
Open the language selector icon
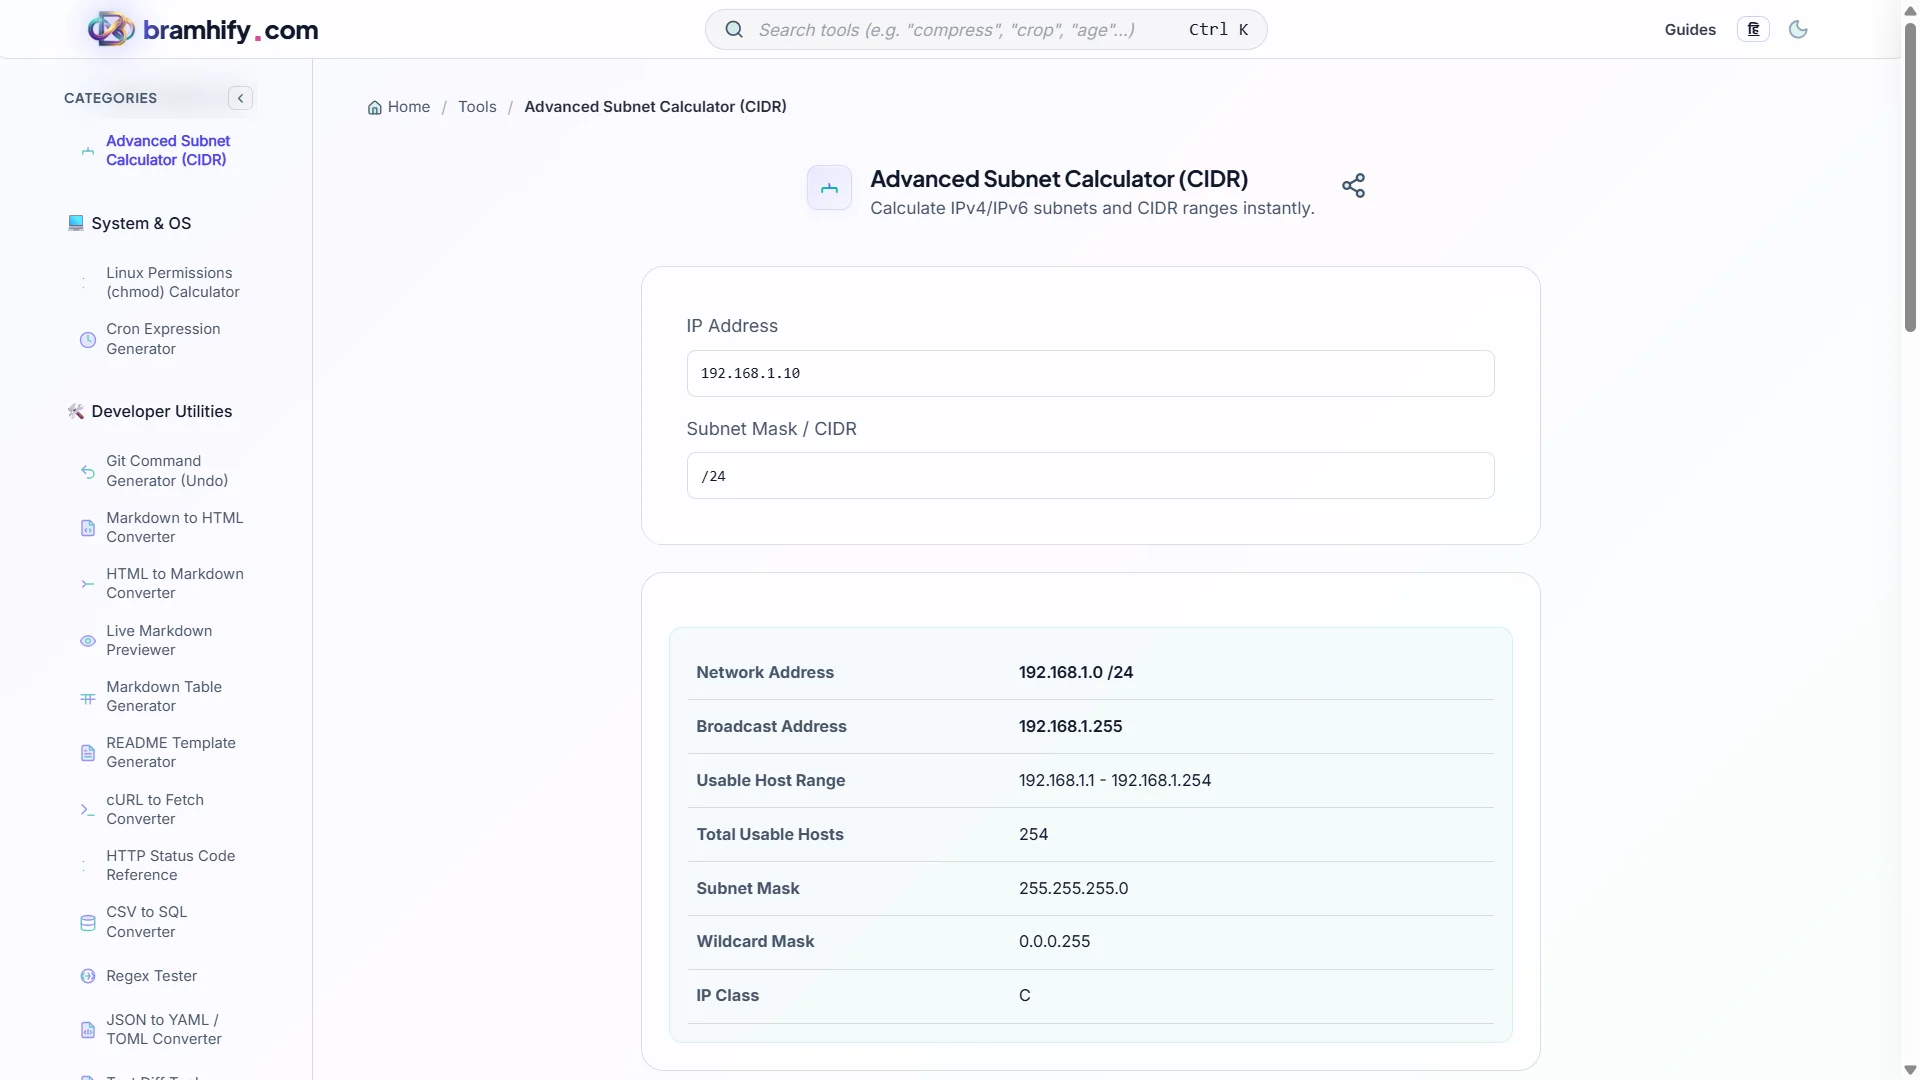(x=1753, y=30)
